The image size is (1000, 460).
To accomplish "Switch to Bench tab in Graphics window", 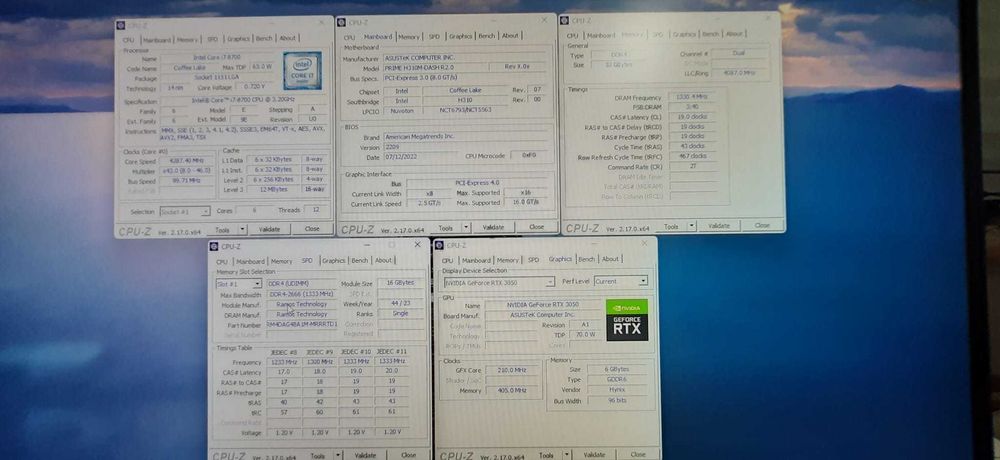I will 587,259.
